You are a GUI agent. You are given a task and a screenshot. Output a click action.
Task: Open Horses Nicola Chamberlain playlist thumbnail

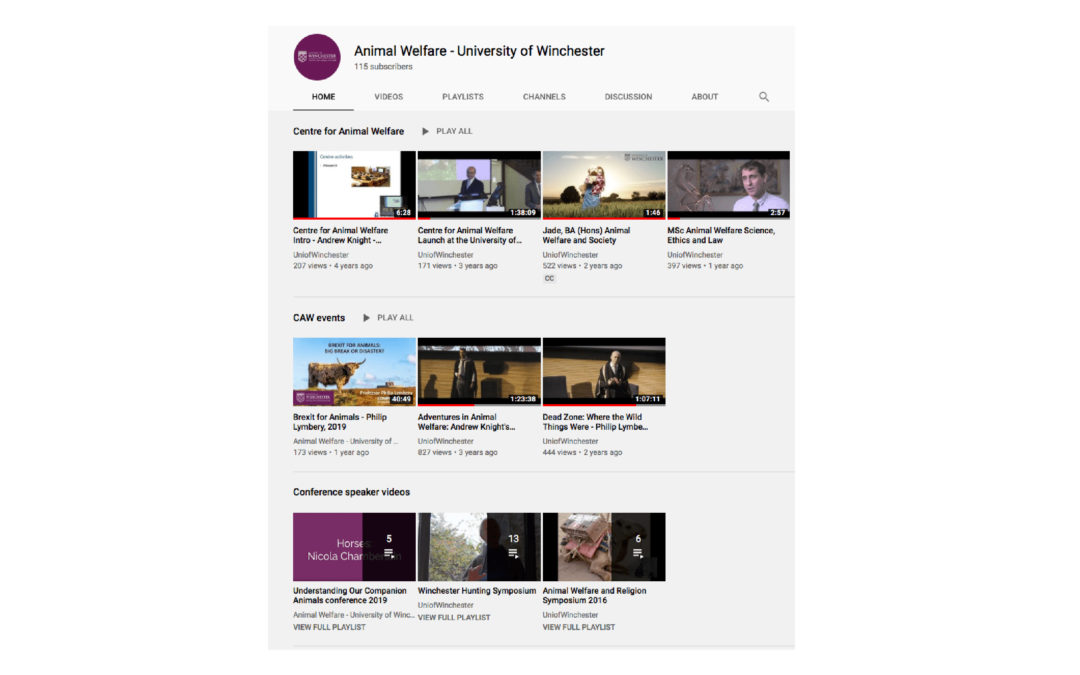(x=354, y=547)
